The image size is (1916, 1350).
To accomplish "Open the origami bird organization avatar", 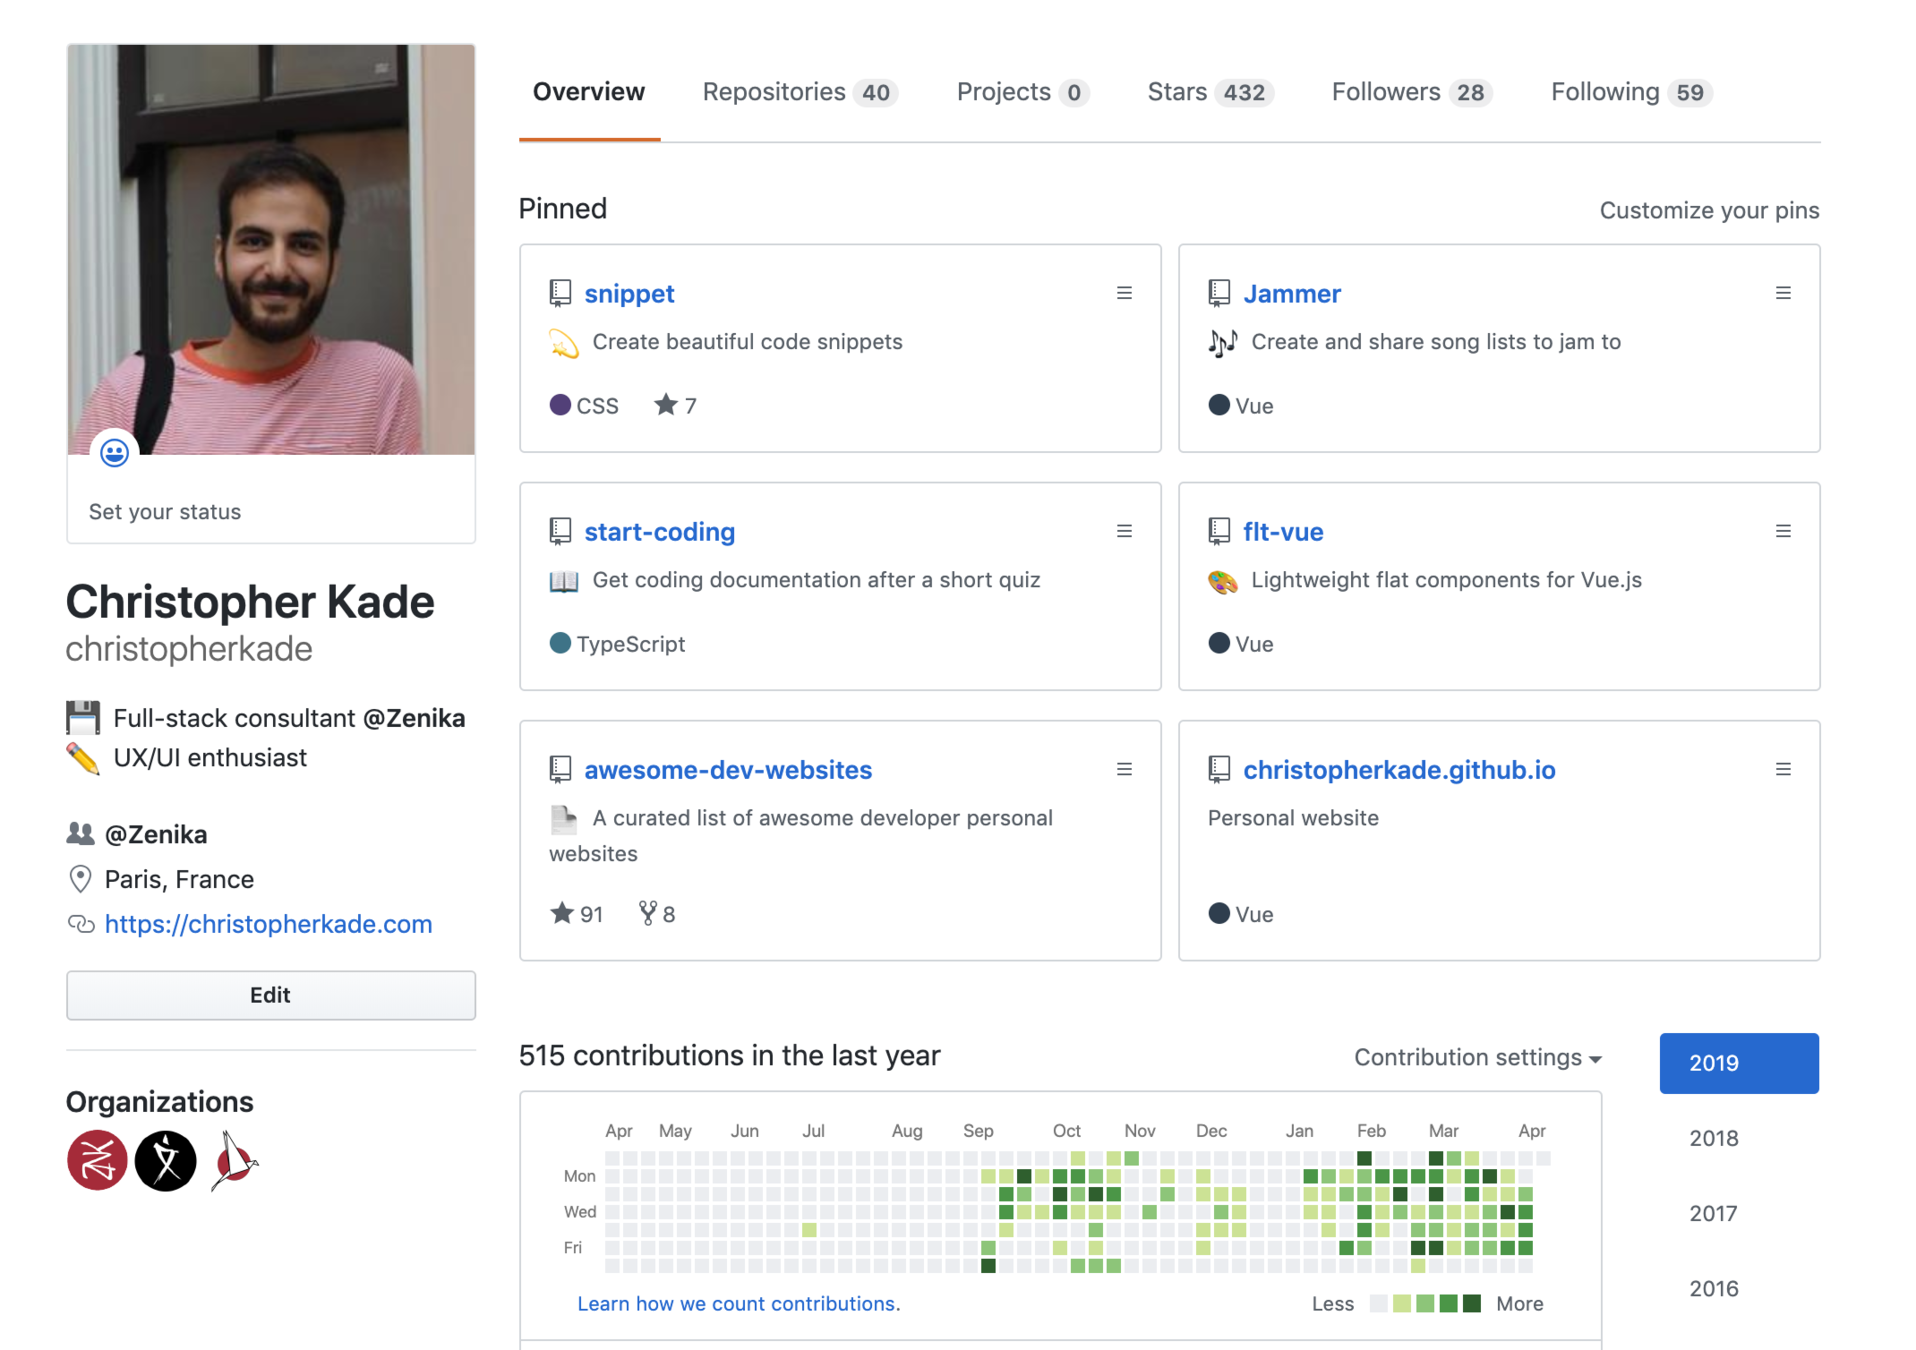I will pyautogui.click(x=234, y=1160).
